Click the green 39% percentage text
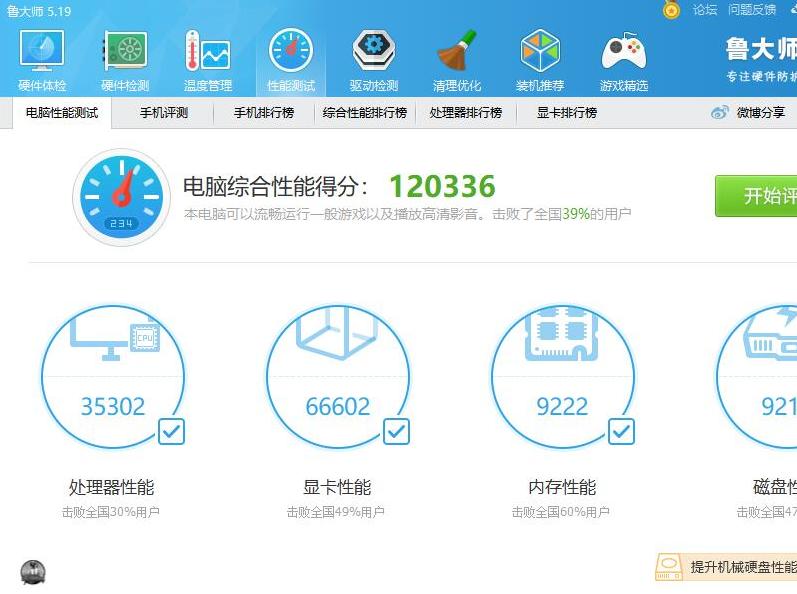The width and height of the screenshot is (797, 594). pos(576,214)
